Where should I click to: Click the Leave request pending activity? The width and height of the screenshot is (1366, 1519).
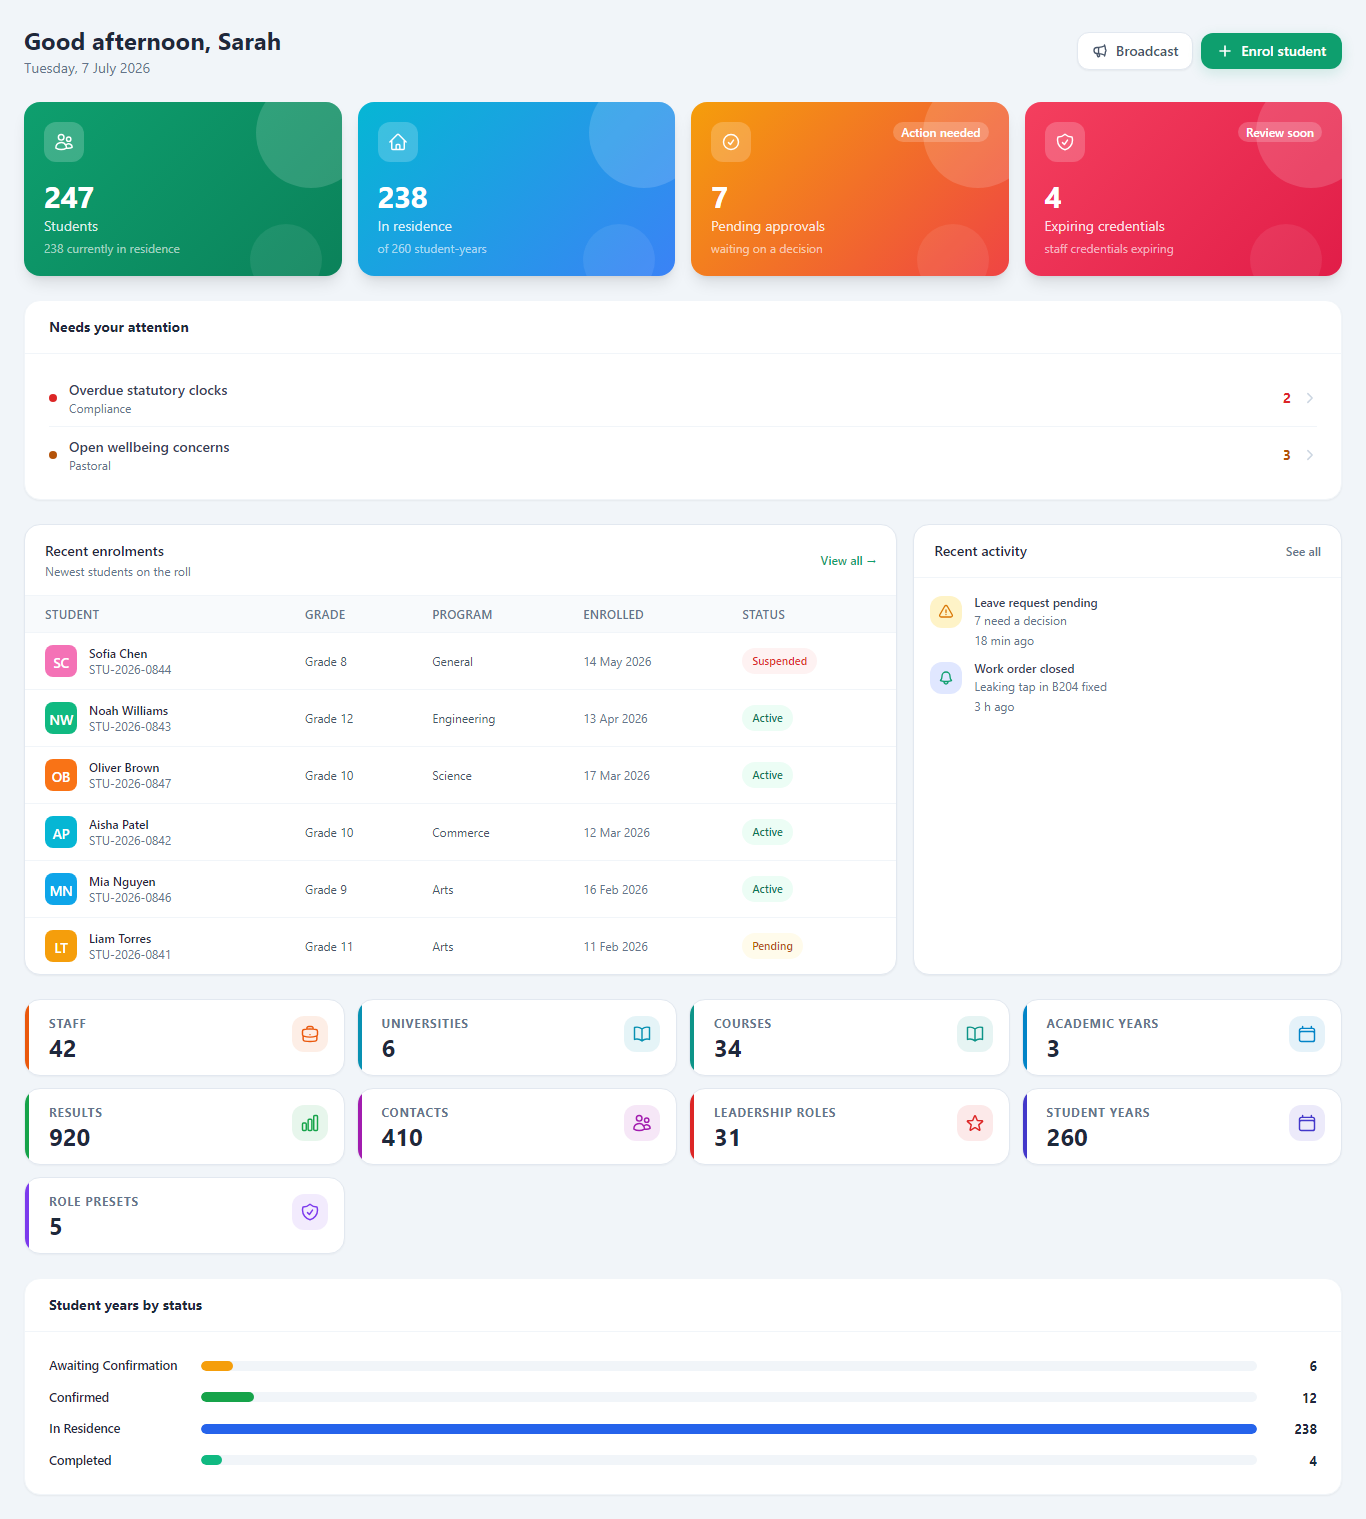click(1127, 621)
